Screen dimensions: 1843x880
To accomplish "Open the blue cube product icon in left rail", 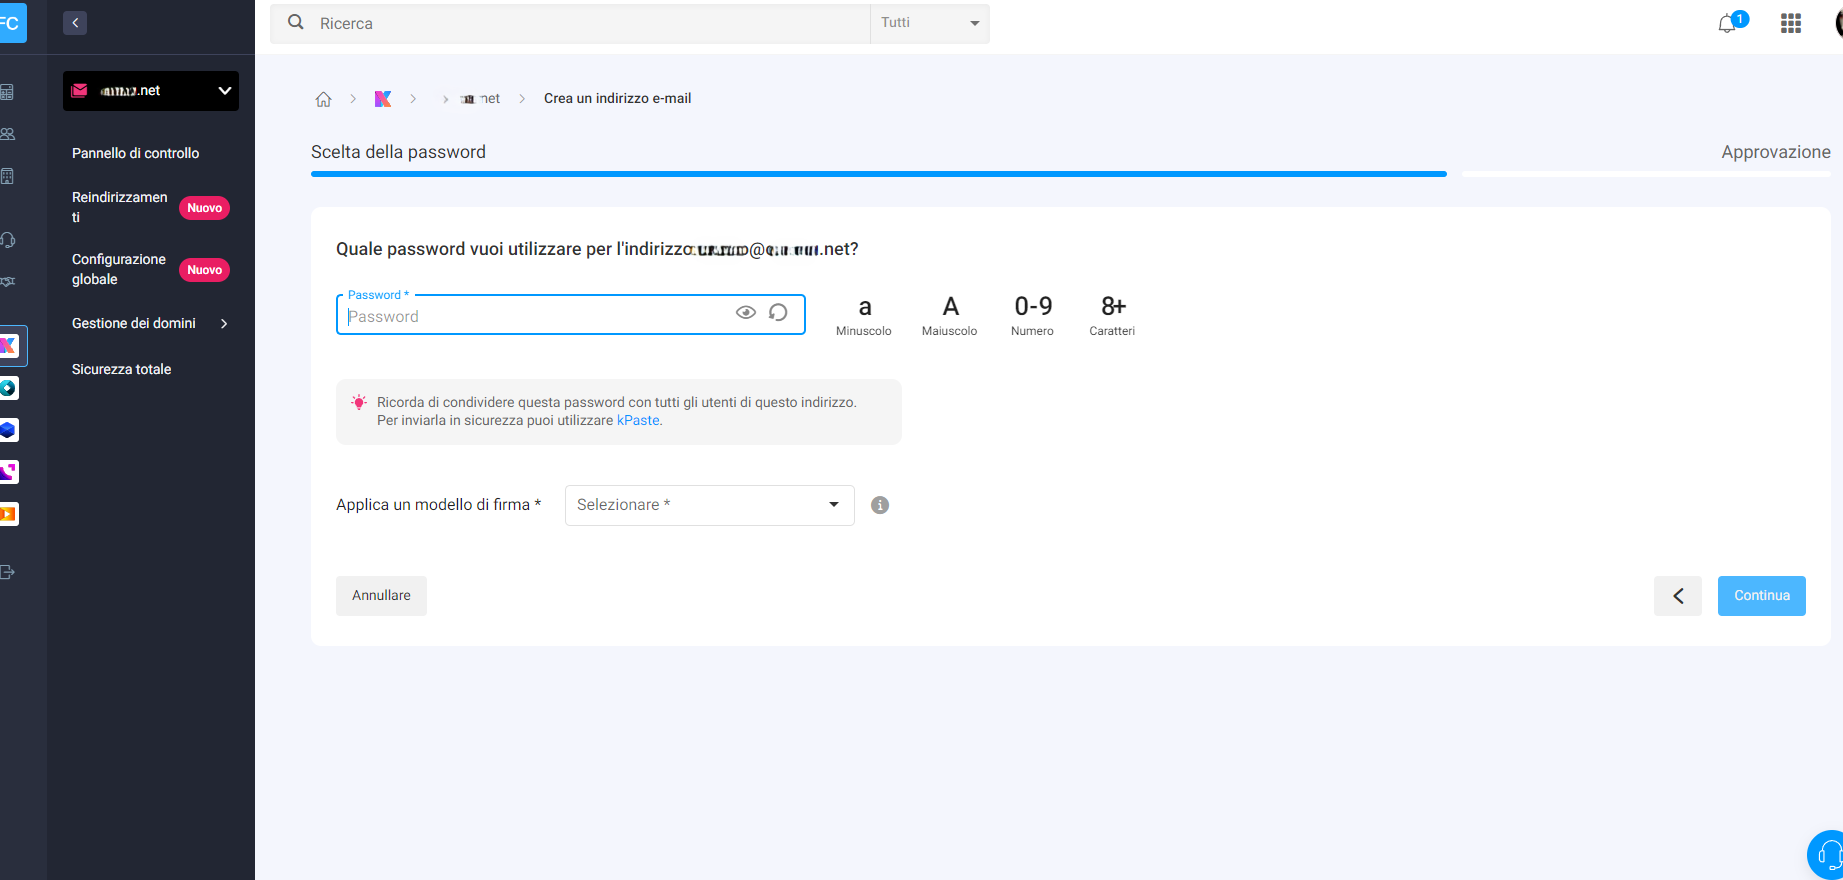I will coord(9,430).
